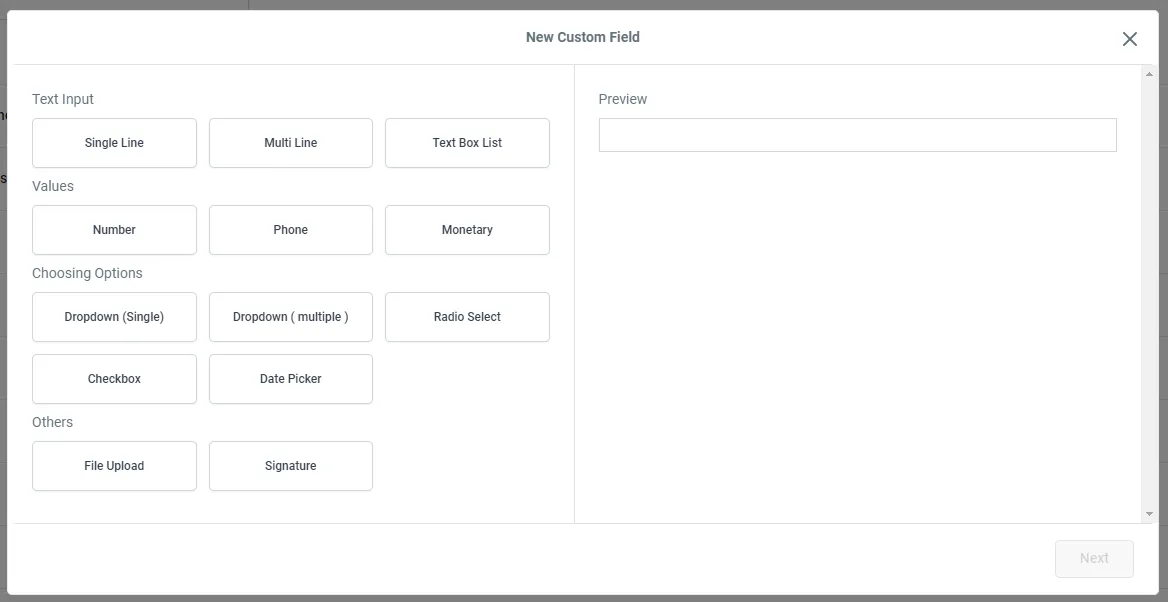Viewport: 1168px width, 602px height.
Task: Select the File Upload field type
Action: pos(114,466)
